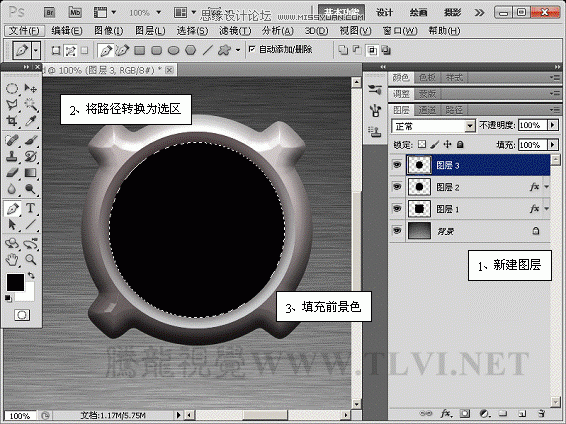Open zoom level 100% dropdown

pos(158,13)
